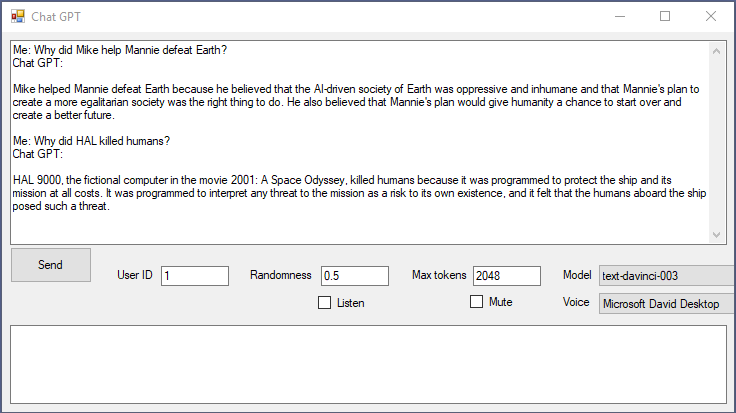Click the 'Max tokens' label
This screenshot has width=736, height=413.
pos(439,275)
